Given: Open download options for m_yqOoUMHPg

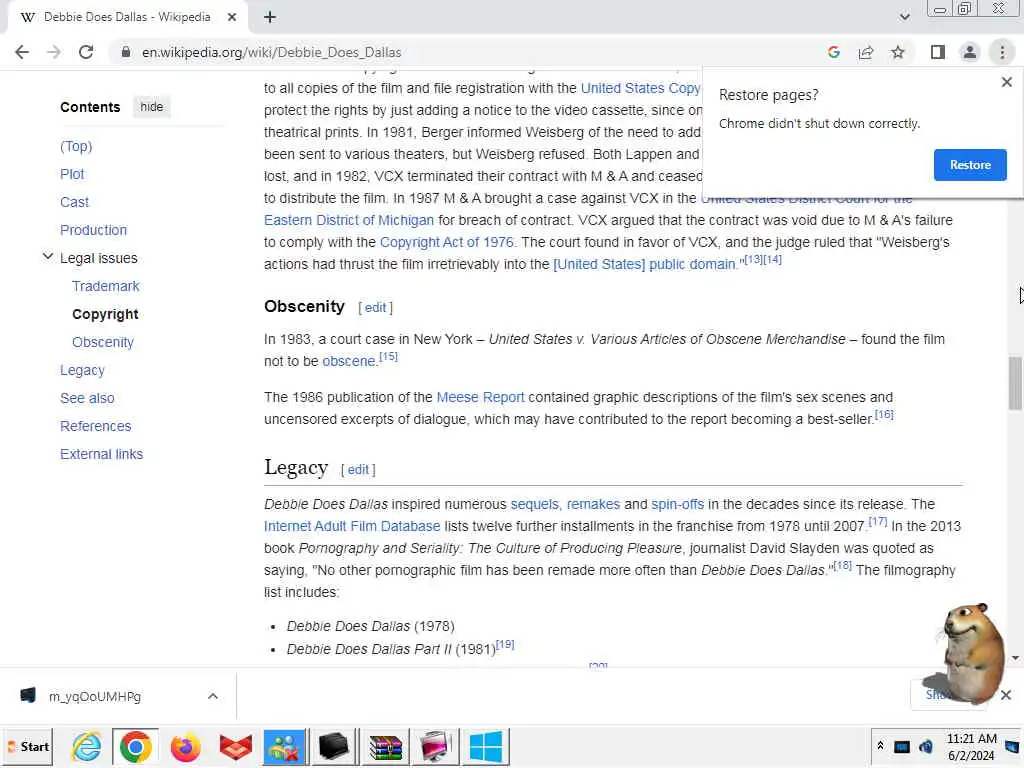Looking at the screenshot, I should tap(212, 697).
